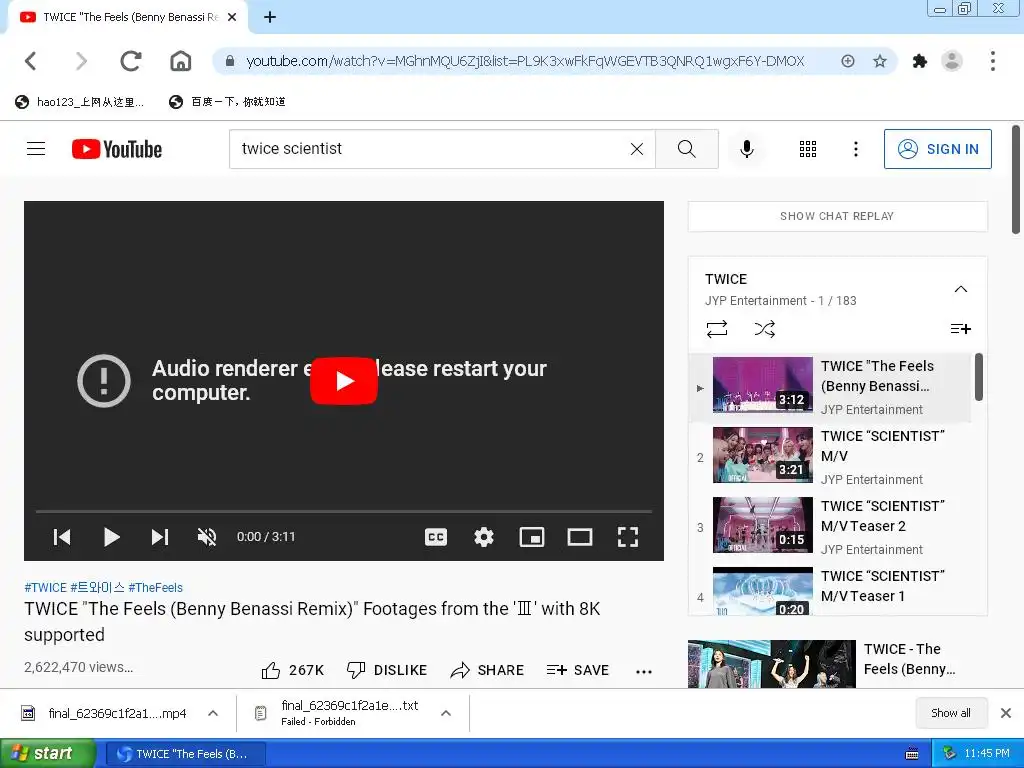Open the failed txt download options arrow
This screenshot has width=1024, height=768.
[x=446, y=713]
